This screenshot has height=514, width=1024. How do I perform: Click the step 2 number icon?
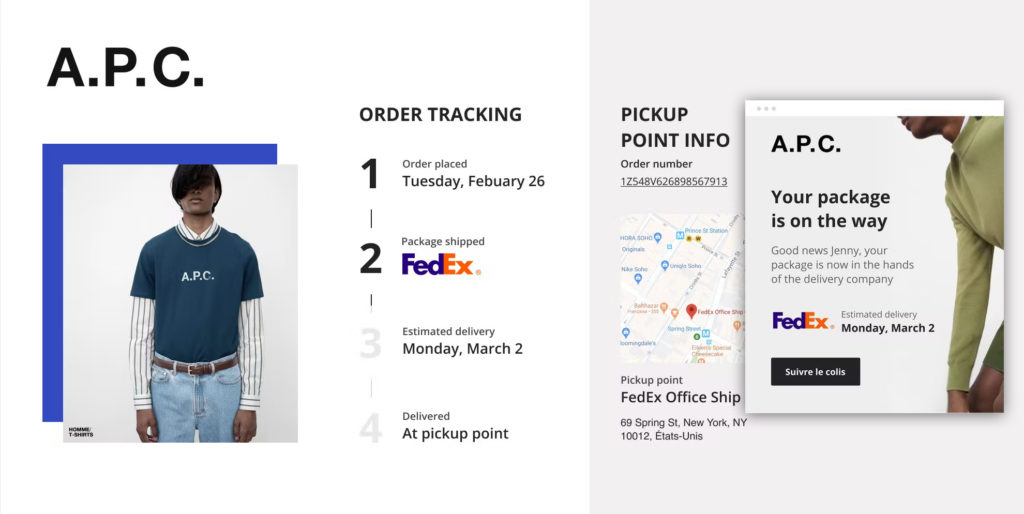point(370,259)
